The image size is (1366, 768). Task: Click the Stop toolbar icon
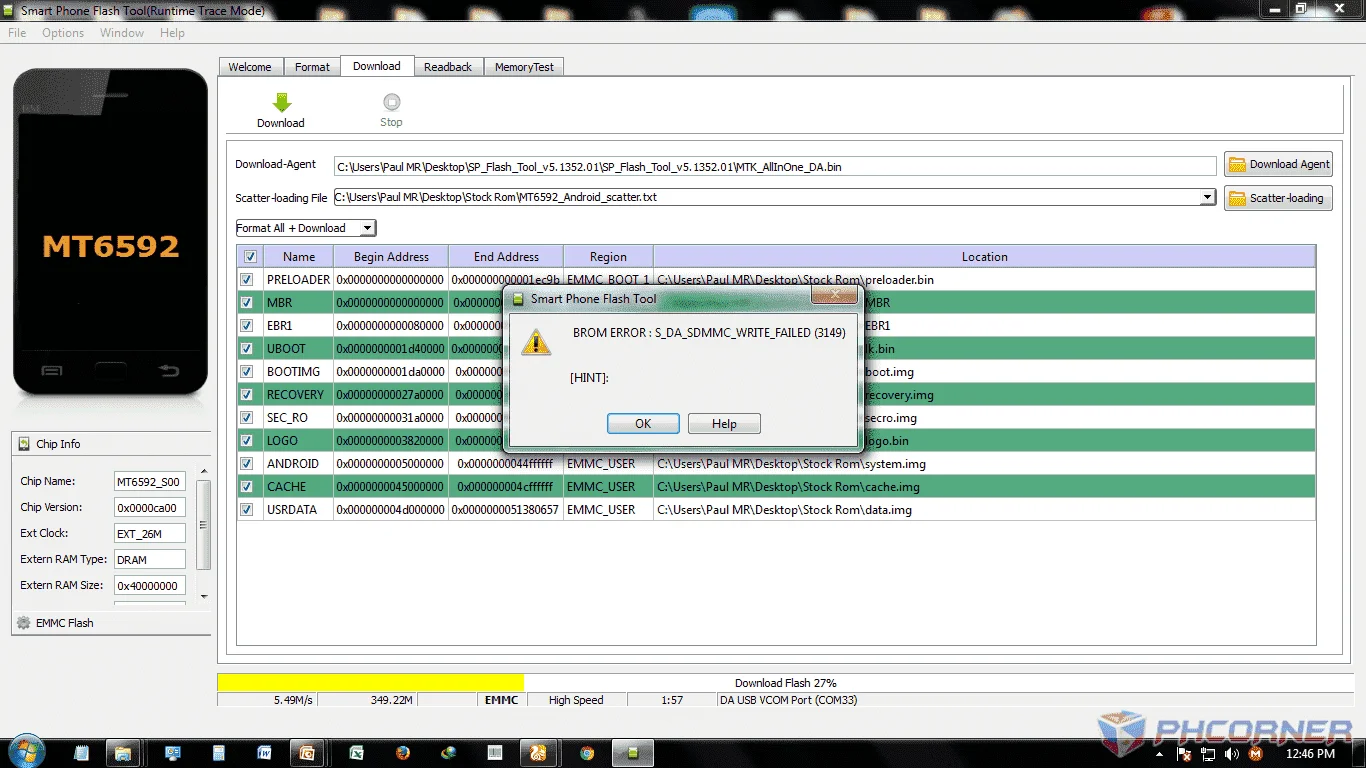click(x=391, y=102)
